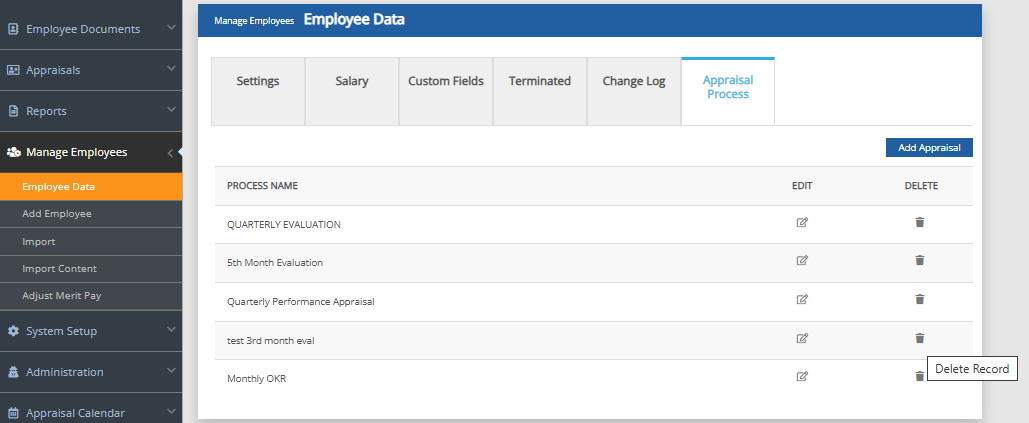Delete the test 3rd month eval record
The image size is (1029, 423).
(920, 339)
